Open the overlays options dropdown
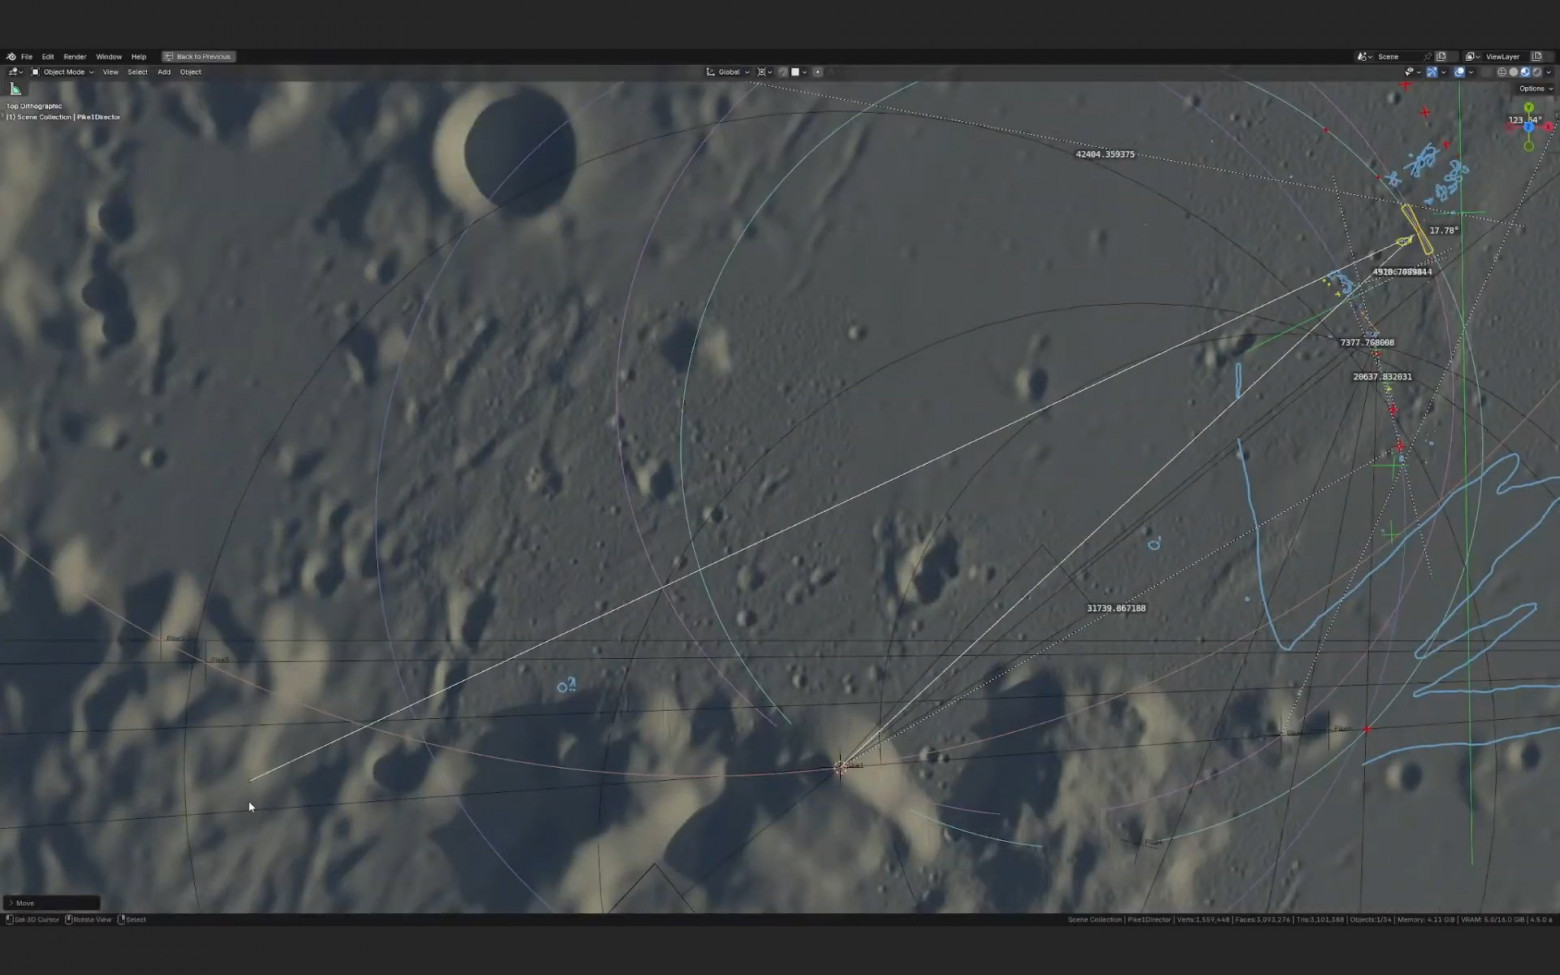This screenshot has width=1560, height=975. coord(1471,72)
